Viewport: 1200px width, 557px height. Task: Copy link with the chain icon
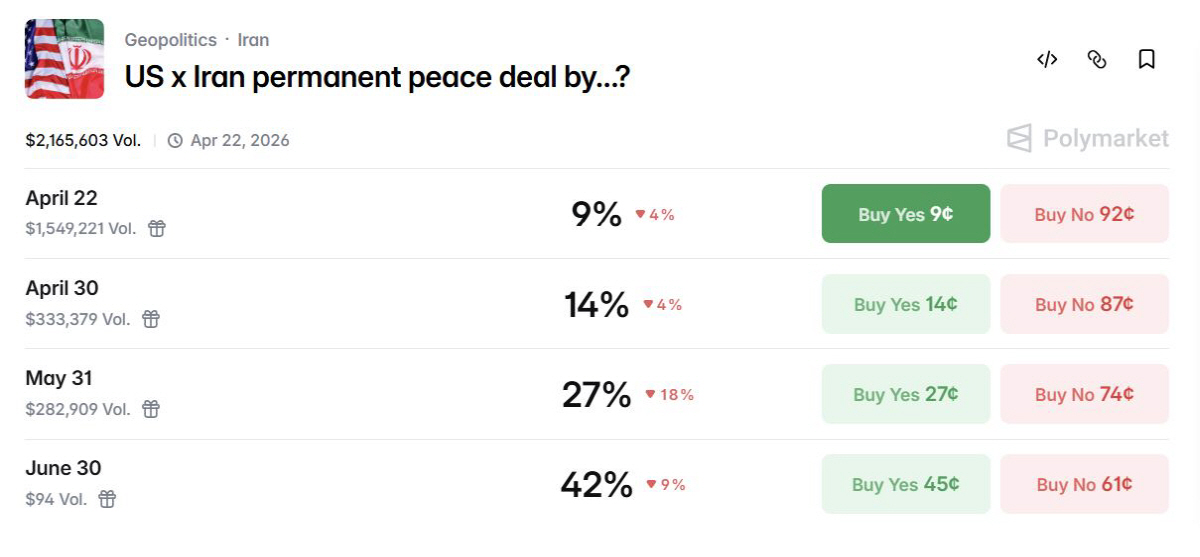1097,60
